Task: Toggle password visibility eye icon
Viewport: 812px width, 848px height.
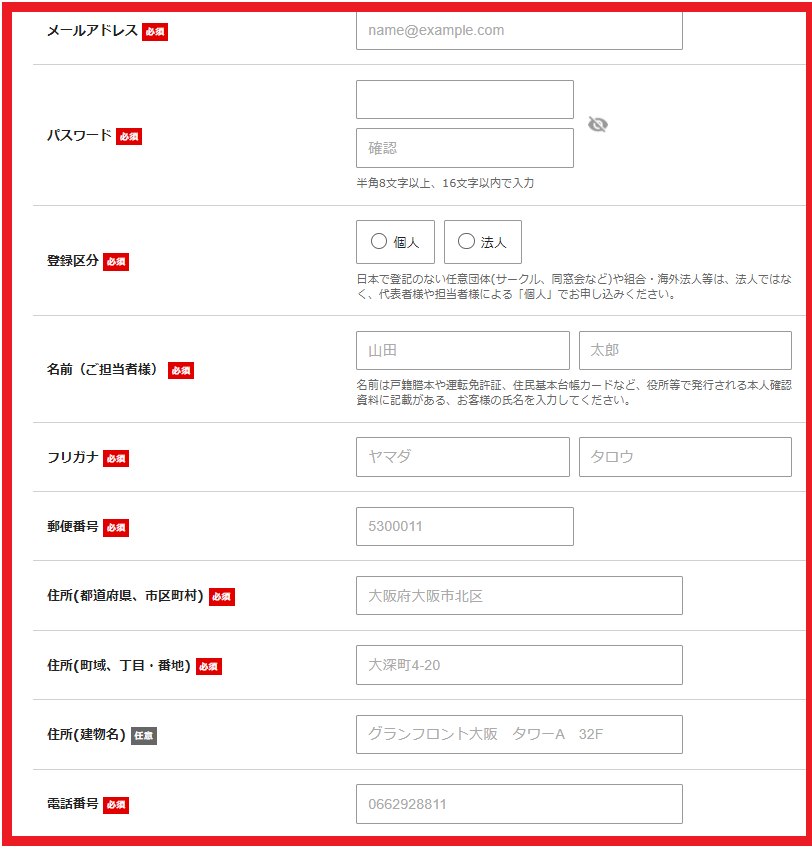Action: tap(597, 124)
